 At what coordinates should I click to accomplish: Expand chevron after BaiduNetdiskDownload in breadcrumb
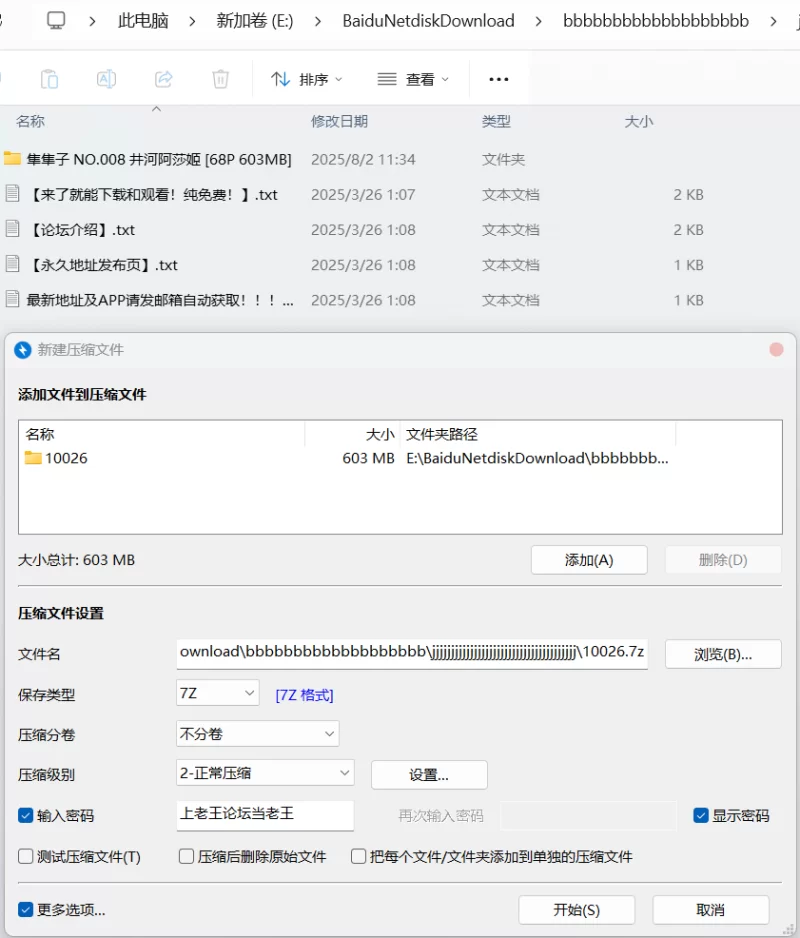[539, 22]
